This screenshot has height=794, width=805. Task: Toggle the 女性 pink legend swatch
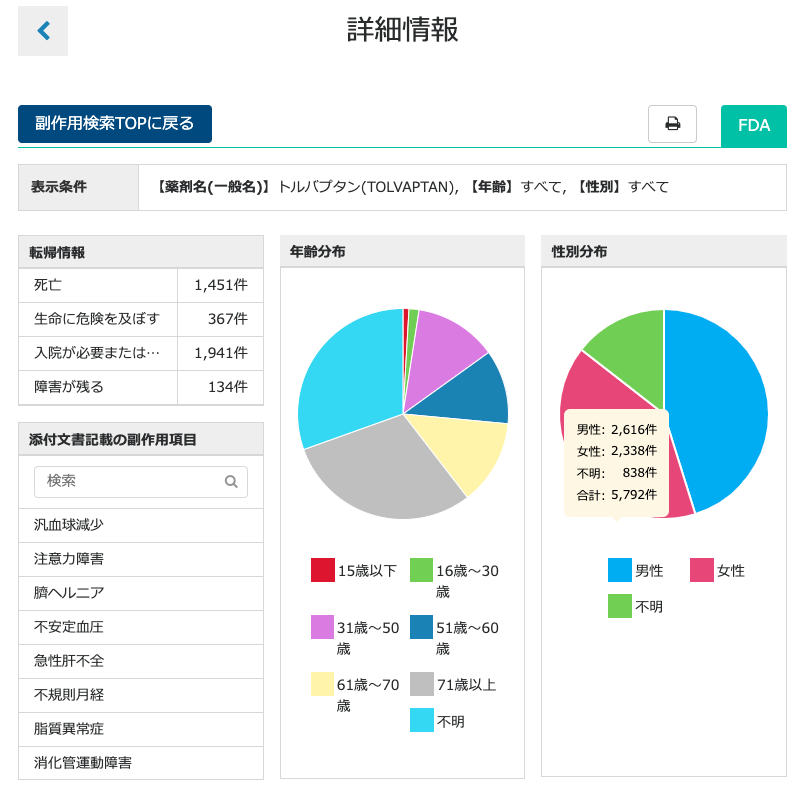[x=702, y=570]
